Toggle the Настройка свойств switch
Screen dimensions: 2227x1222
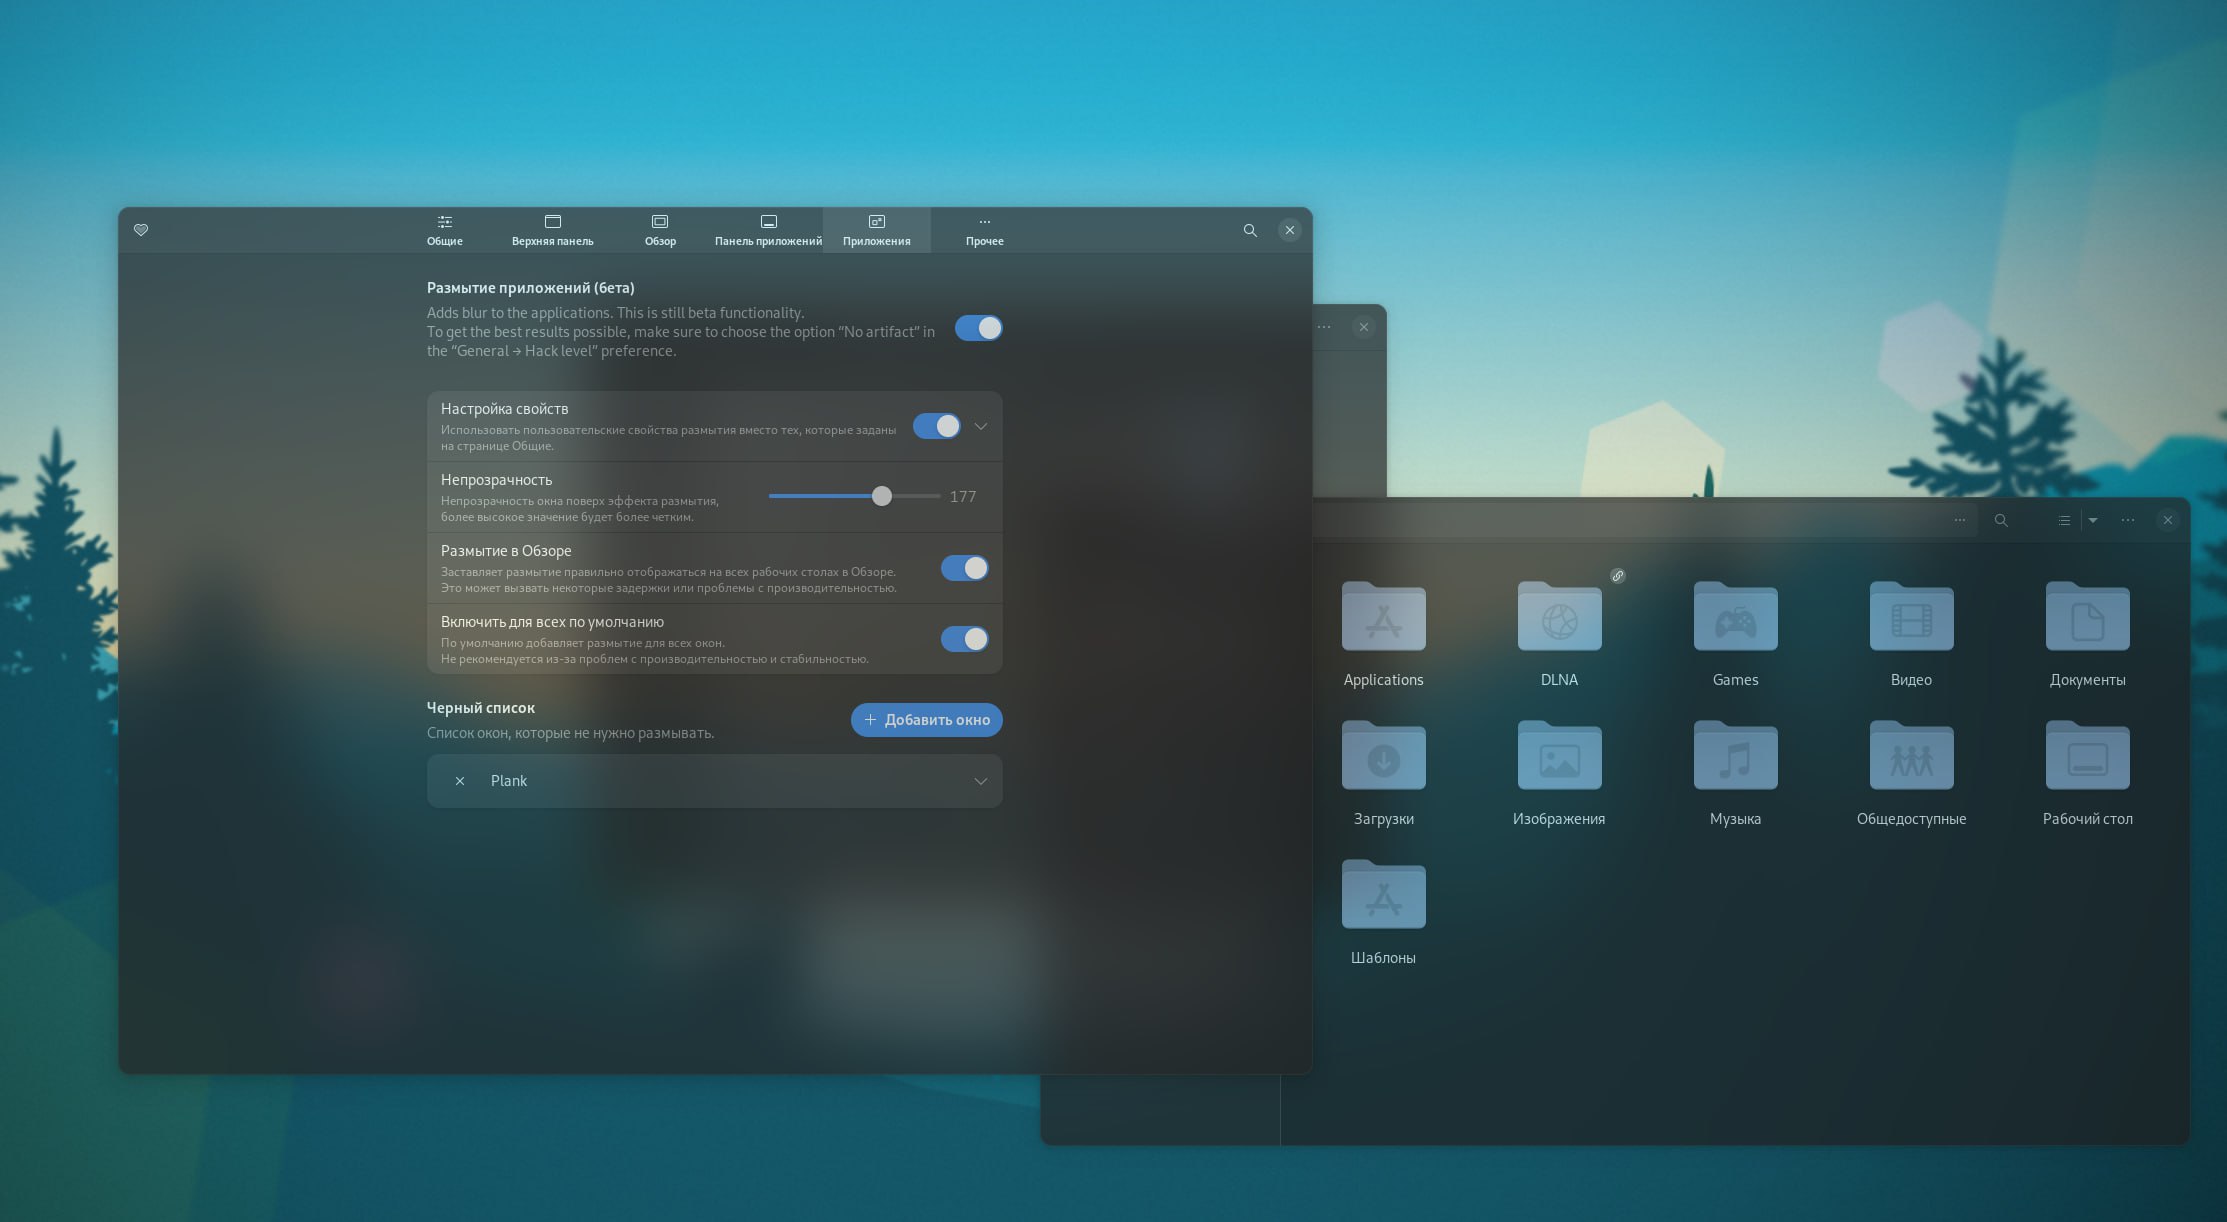pos(936,426)
